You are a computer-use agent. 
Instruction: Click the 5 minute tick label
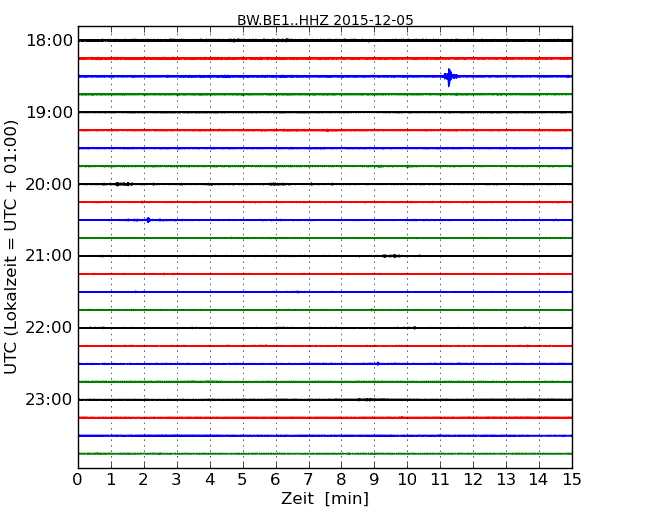243,480
